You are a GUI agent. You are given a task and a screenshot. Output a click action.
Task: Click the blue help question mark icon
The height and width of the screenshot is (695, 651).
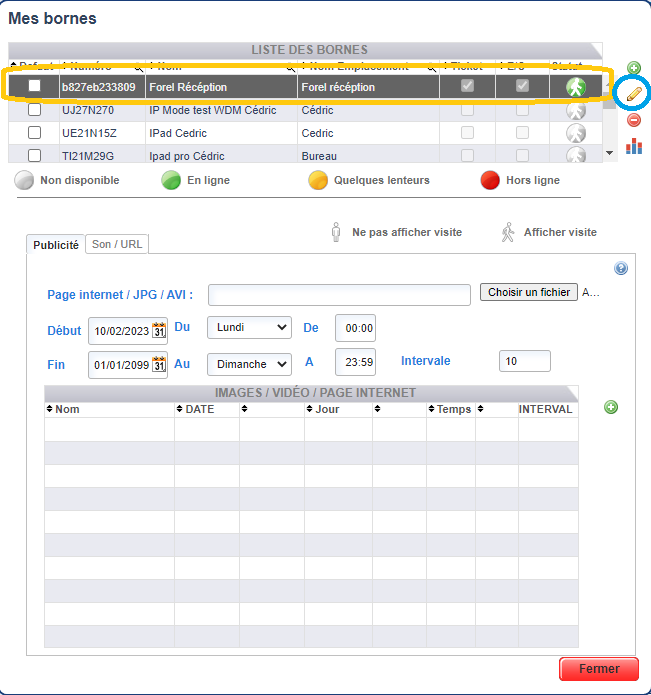[x=621, y=268]
